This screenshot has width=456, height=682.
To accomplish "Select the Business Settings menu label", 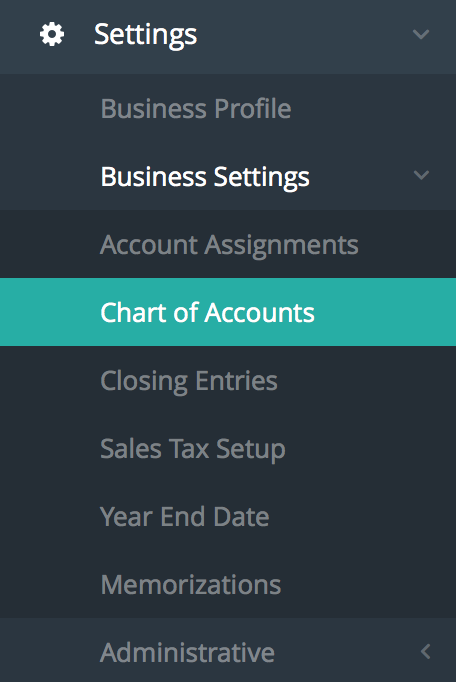I will pyautogui.click(x=205, y=177).
